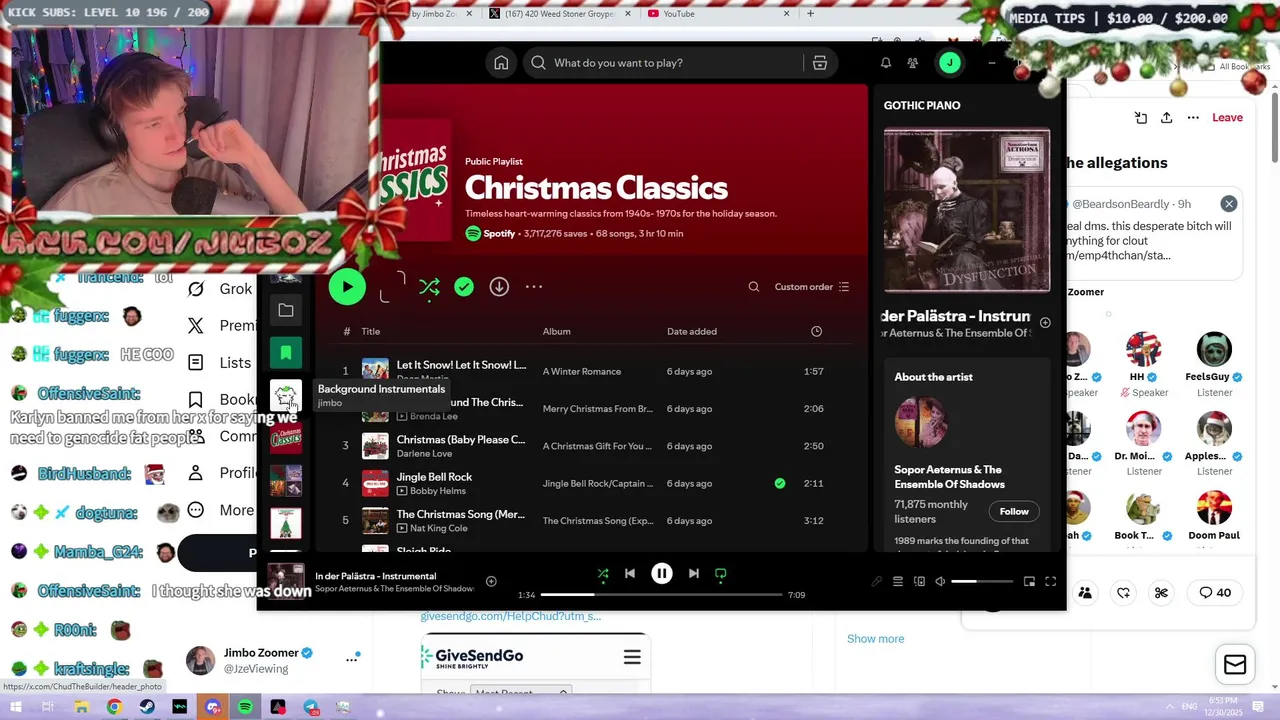The image size is (1280, 720).
Task: Adjust the Spotify volume slider
Action: pyautogui.click(x=982, y=581)
